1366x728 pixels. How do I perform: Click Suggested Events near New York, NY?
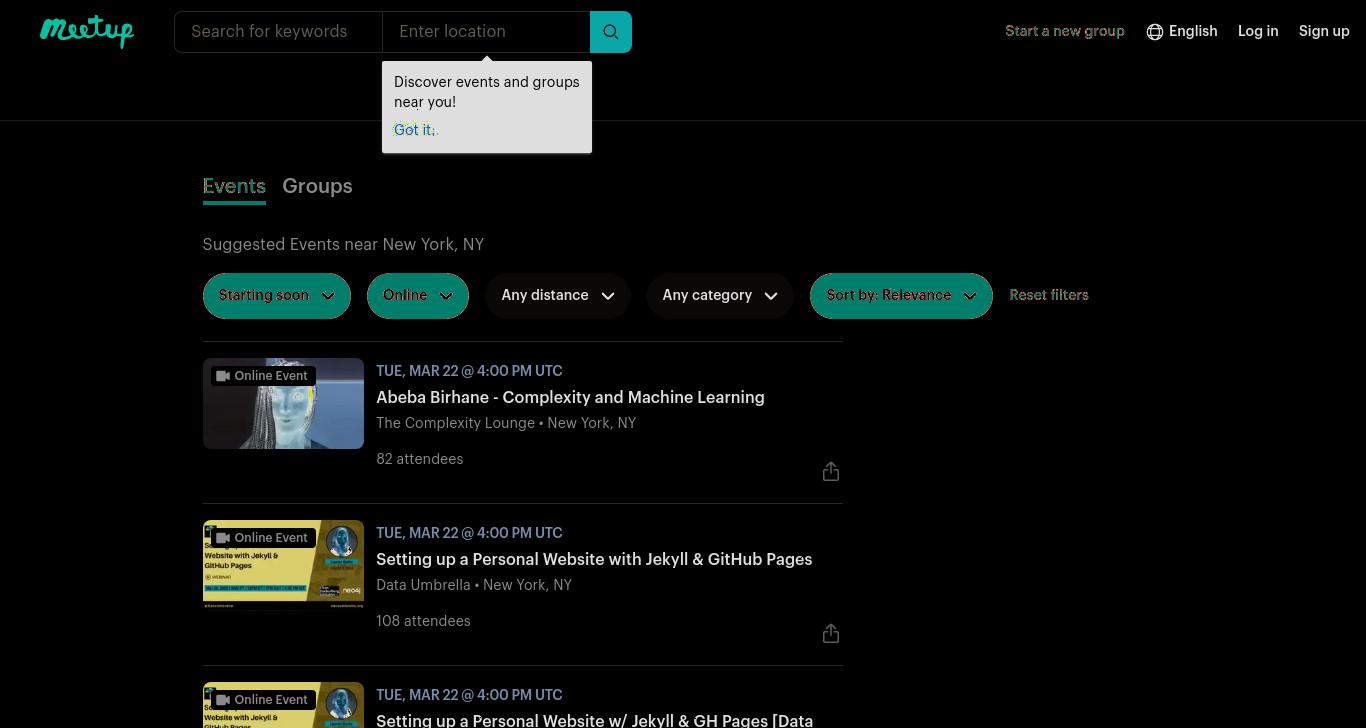coord(343,244)
